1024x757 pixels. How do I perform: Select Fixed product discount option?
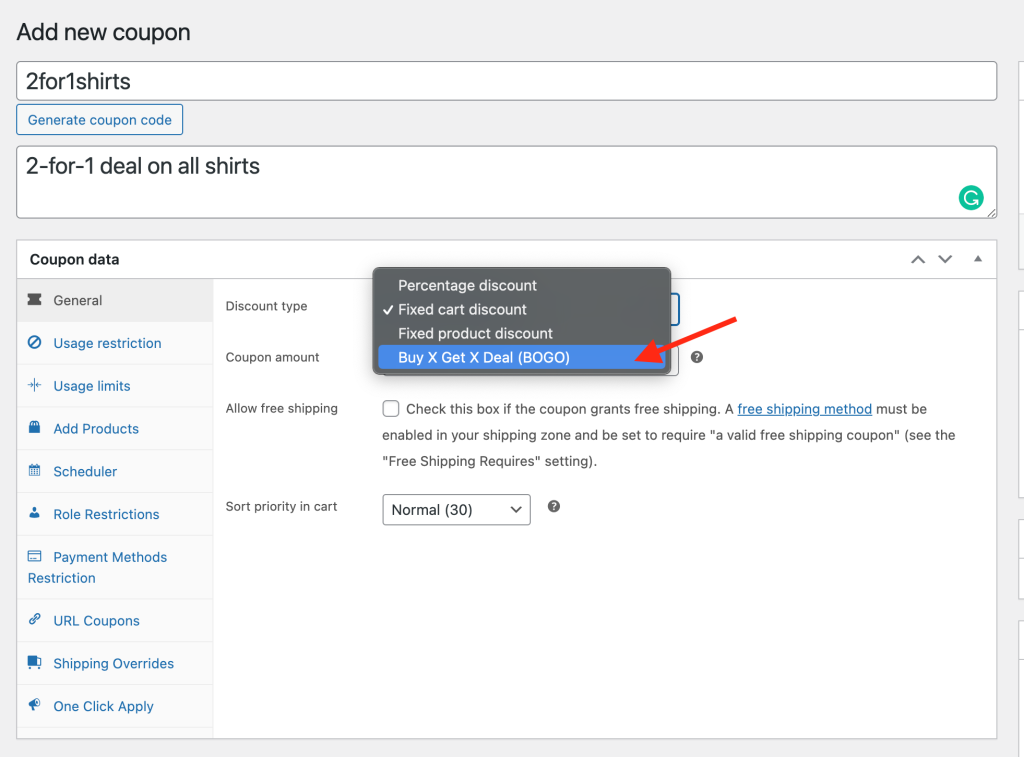point(522,333)
